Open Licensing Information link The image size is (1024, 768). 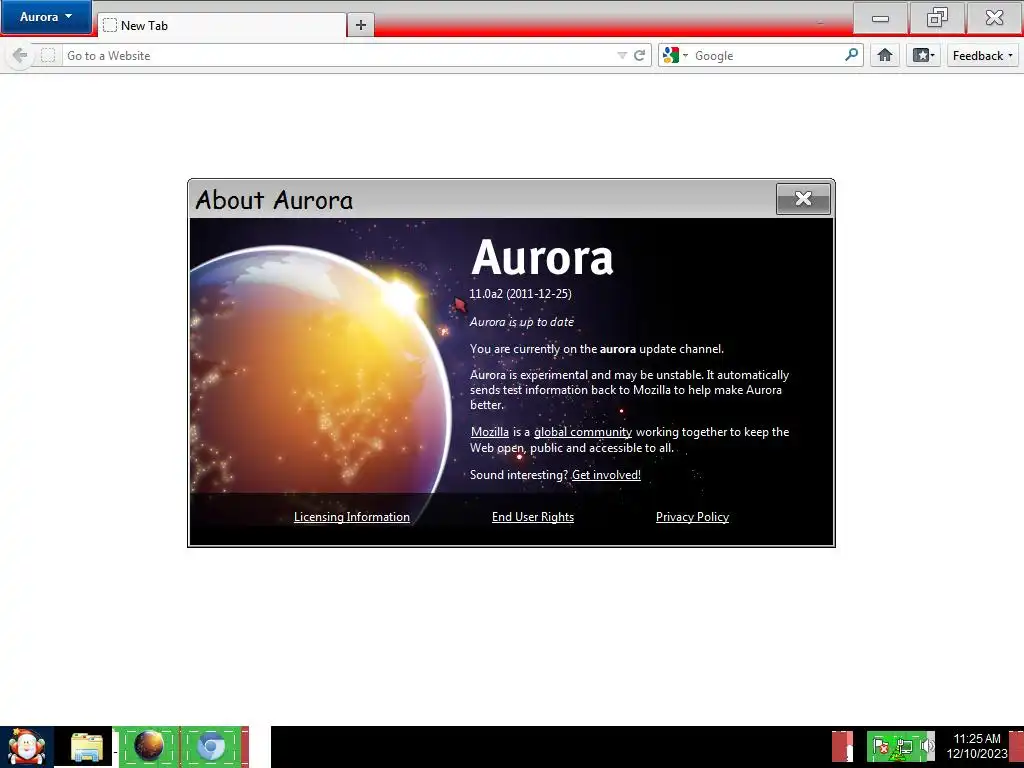tap(352, 517)
